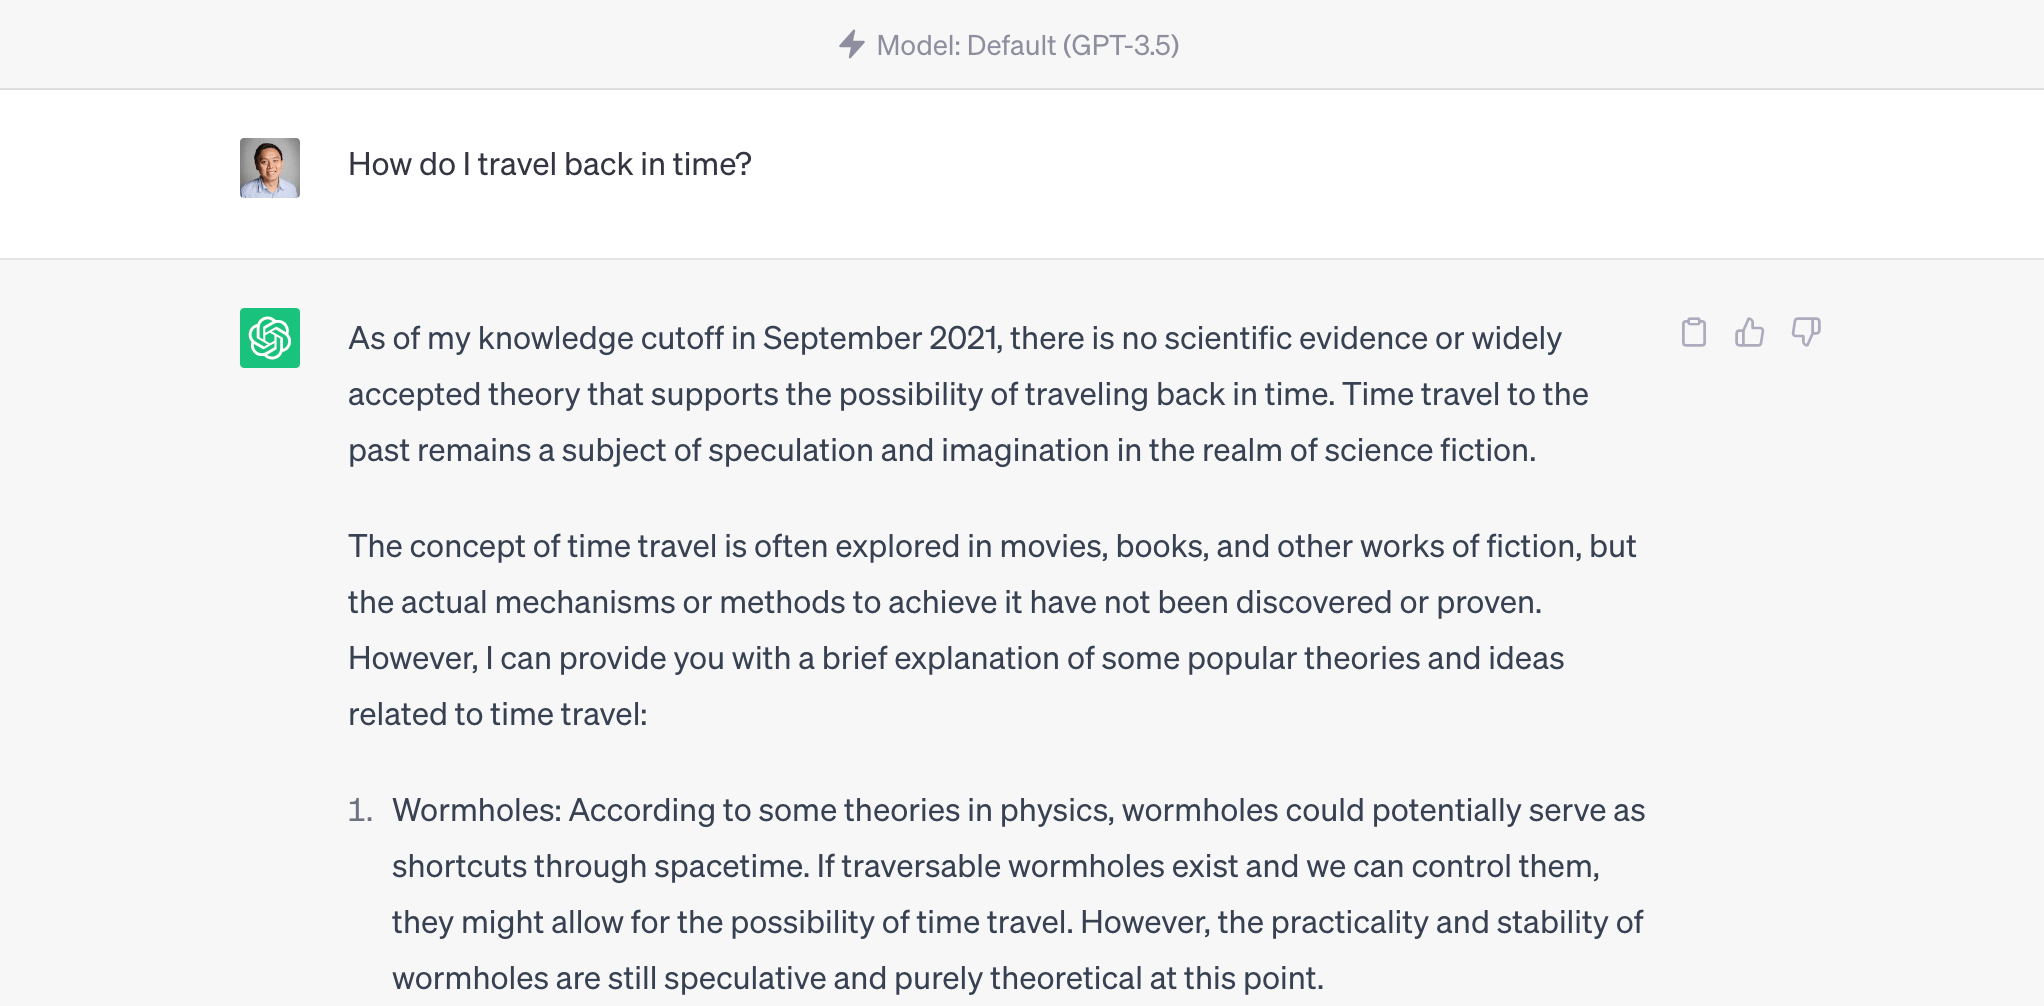Open the Model: Default (GPT-3.5) selector
The image size is (2044, 1006).
coord(1026,44)
